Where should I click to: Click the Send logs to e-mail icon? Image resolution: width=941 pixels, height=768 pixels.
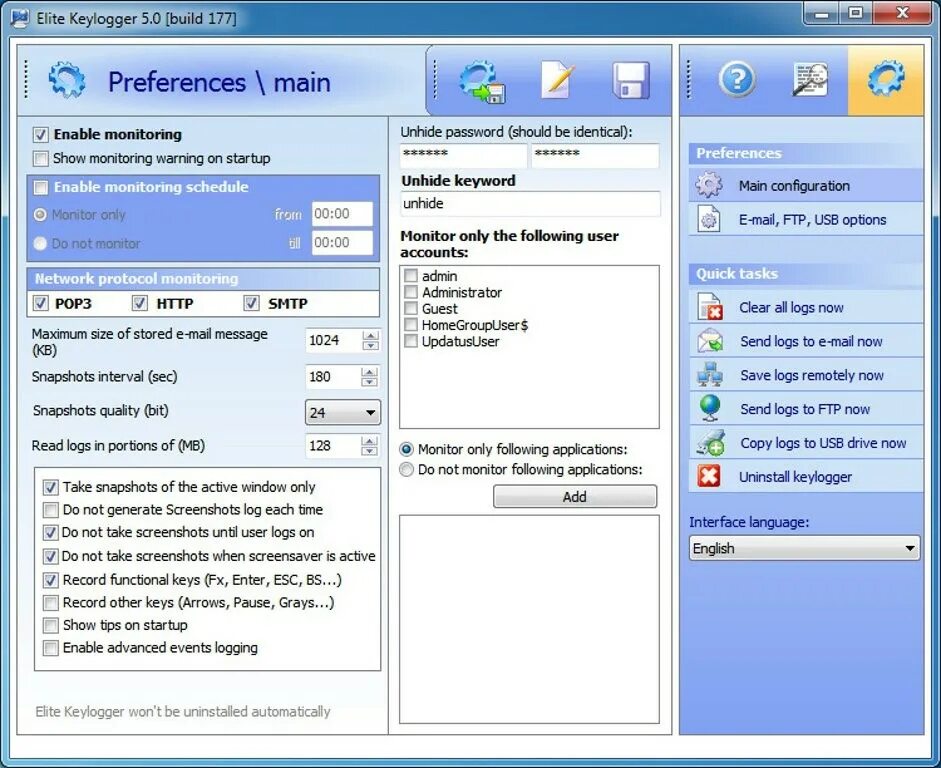pyautogui.click(x=711, y=341)
